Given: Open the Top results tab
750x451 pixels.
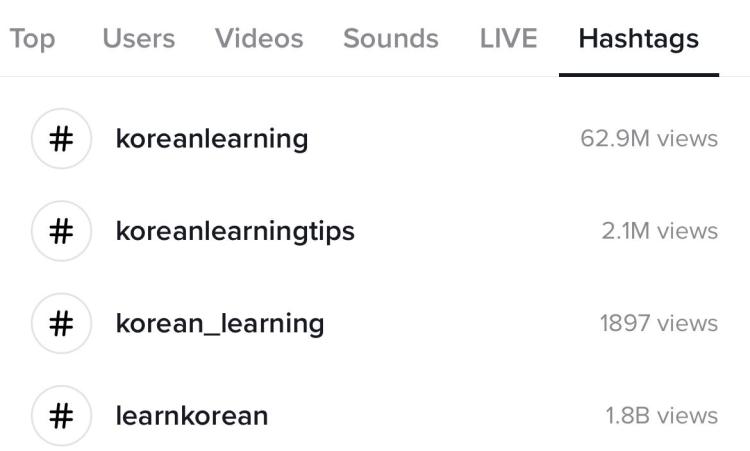Looking at the screenshot, I should click(x=32, y=38).
